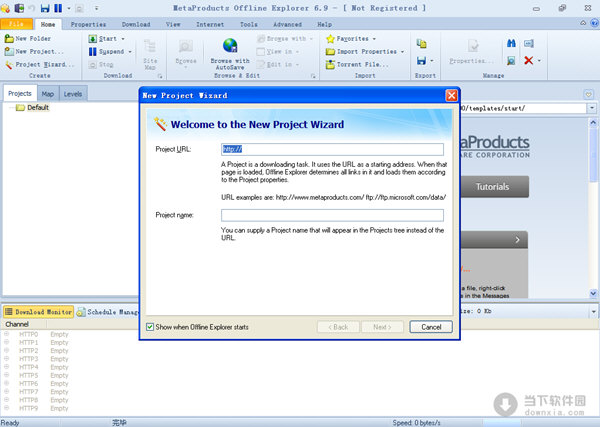
Task: Click the binoculars Find icon
Action: click(511, 43)
